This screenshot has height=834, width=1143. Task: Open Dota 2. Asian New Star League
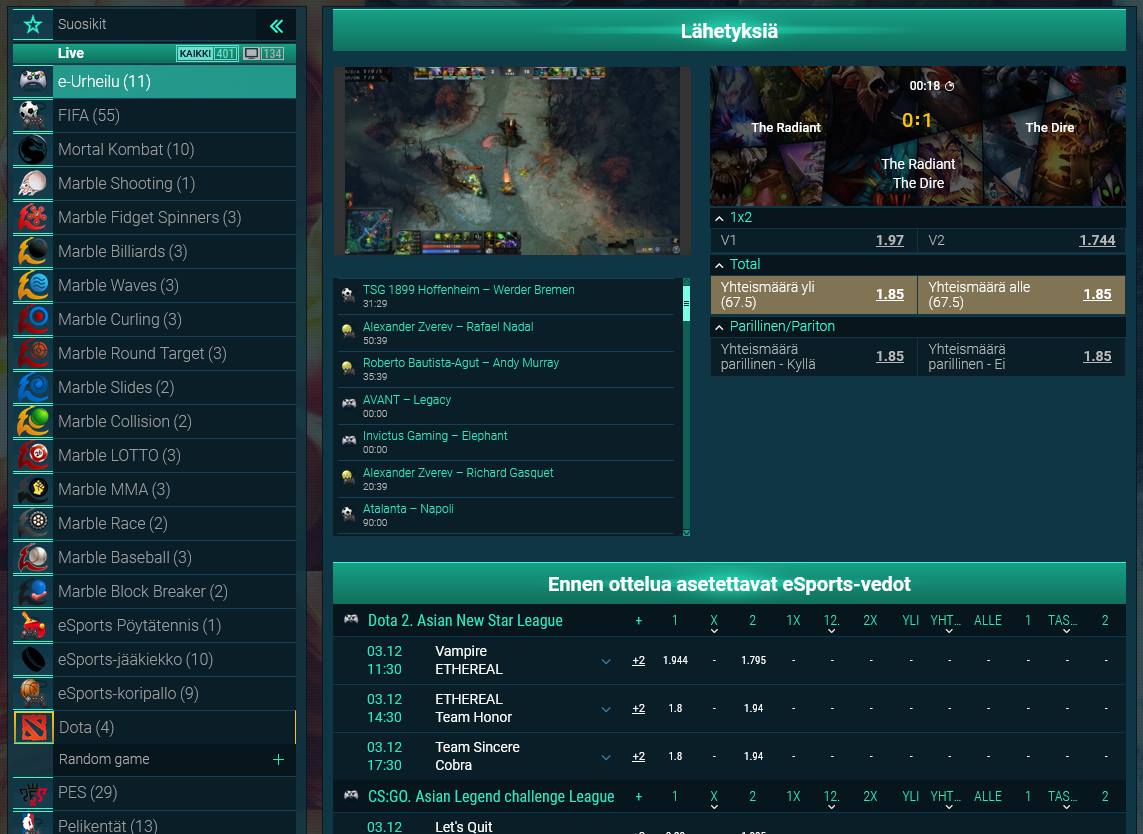tap(465, 621)
